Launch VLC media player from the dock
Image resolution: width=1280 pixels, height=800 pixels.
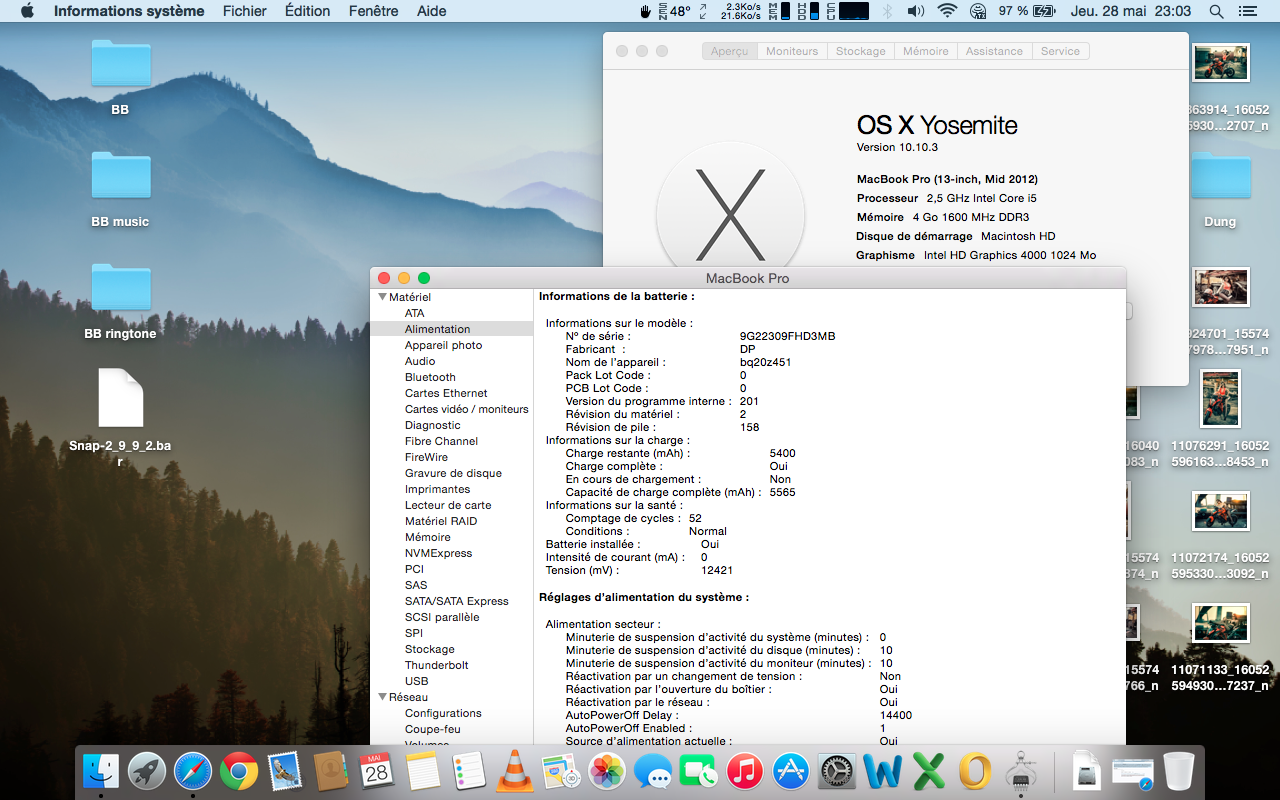click(x=515, y=771)
